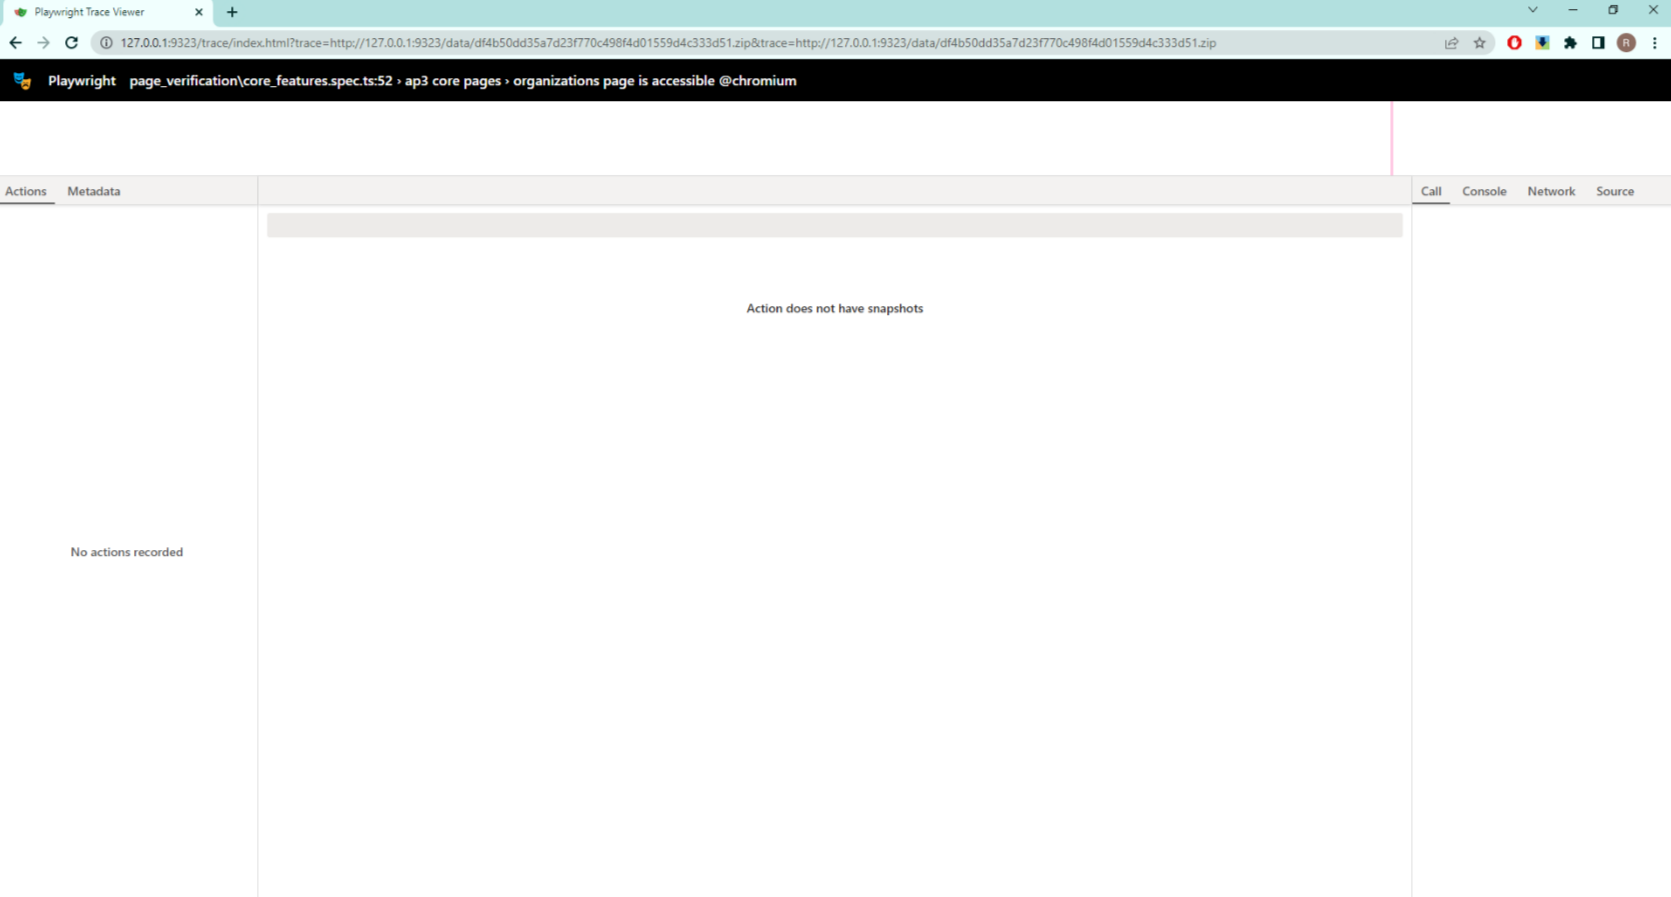Bookmark this page with star icon

pos(1480,43)
